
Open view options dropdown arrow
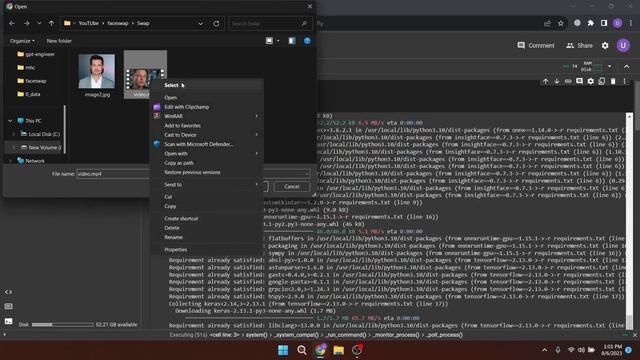[x=278, y=41]
